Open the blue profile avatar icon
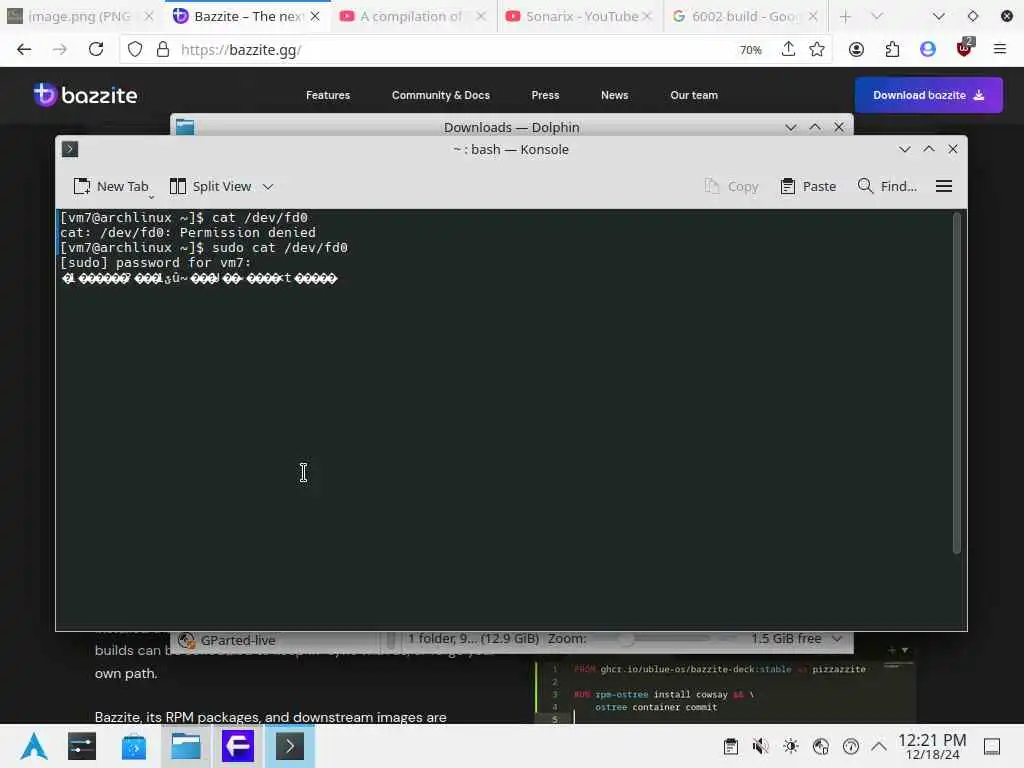Screen dimensions: 1024x768 click(928, 50)
